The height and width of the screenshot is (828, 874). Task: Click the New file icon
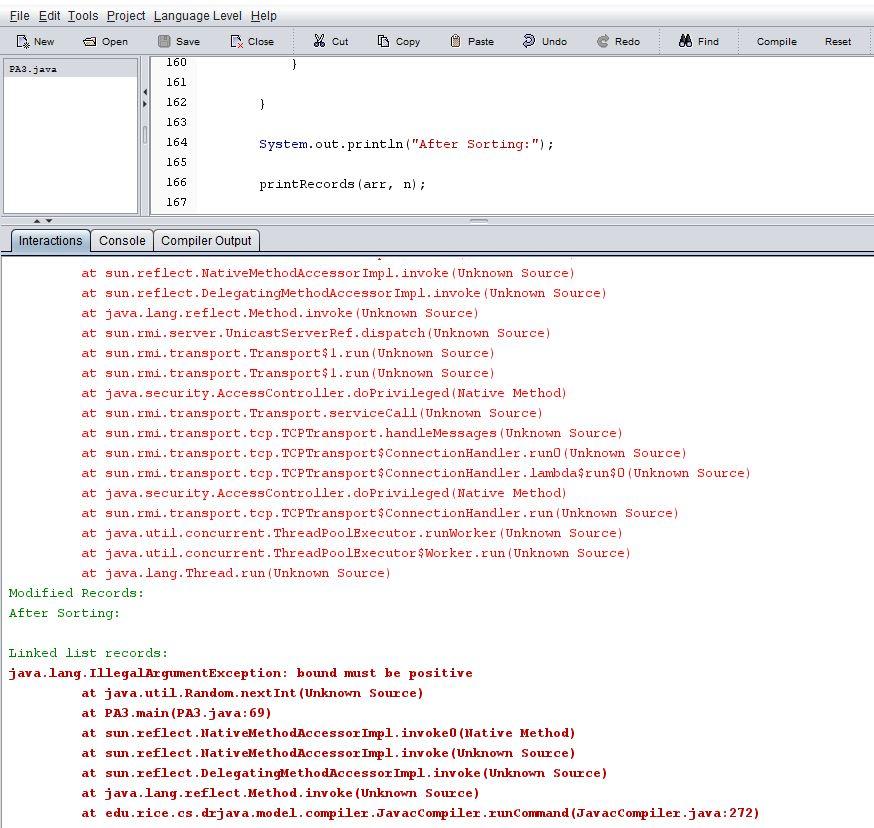[x=23, y=41]
